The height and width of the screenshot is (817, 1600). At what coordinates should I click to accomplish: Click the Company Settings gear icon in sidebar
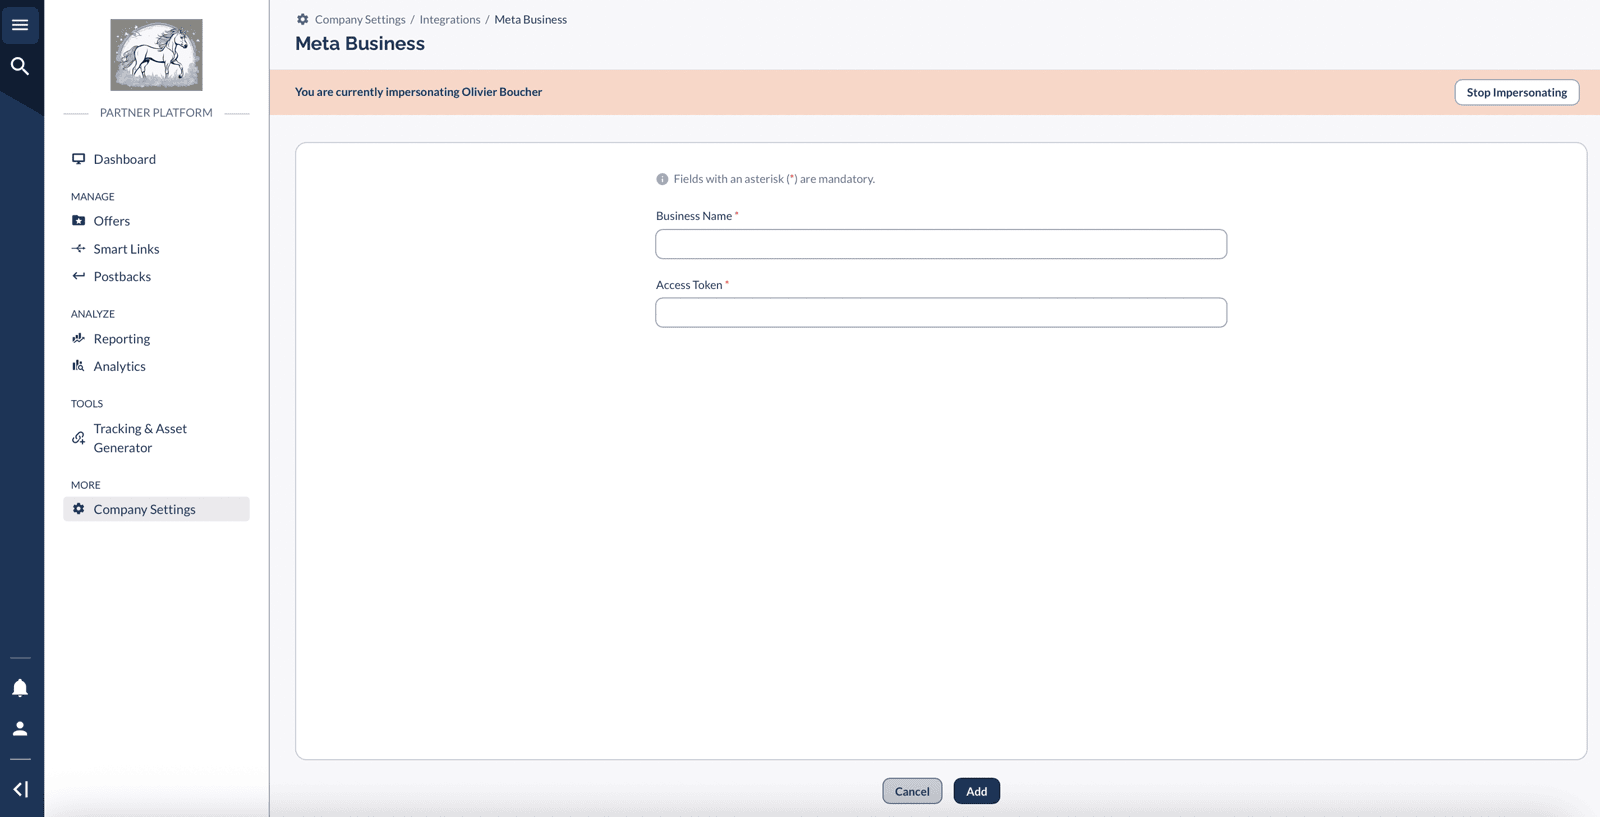(78, 509)
